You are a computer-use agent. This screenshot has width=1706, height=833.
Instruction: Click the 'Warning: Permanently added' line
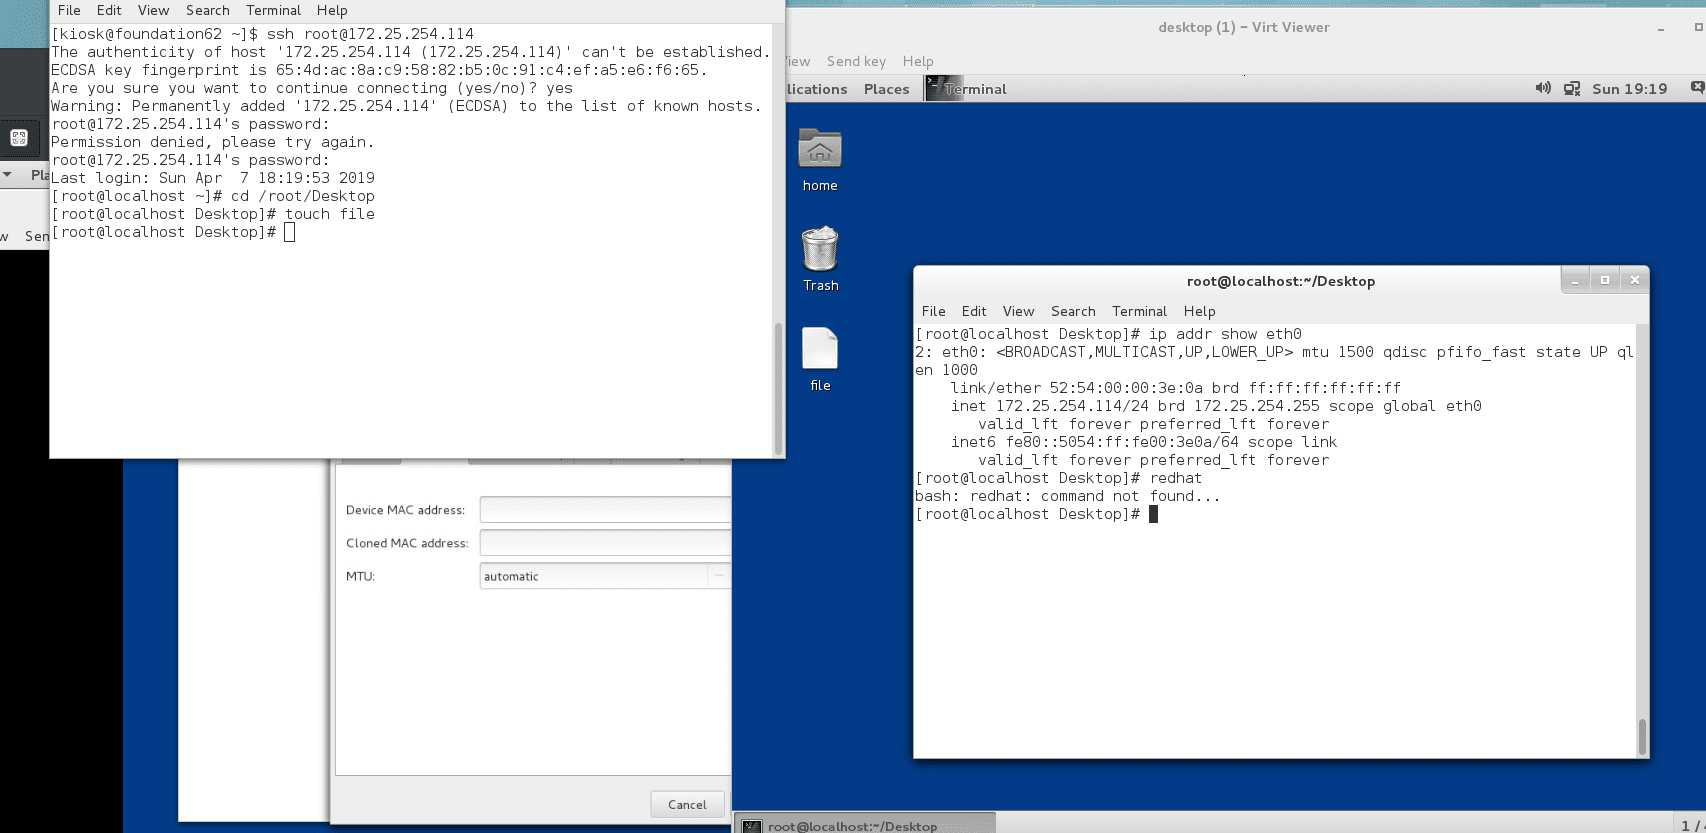click(x=406, y=106)
